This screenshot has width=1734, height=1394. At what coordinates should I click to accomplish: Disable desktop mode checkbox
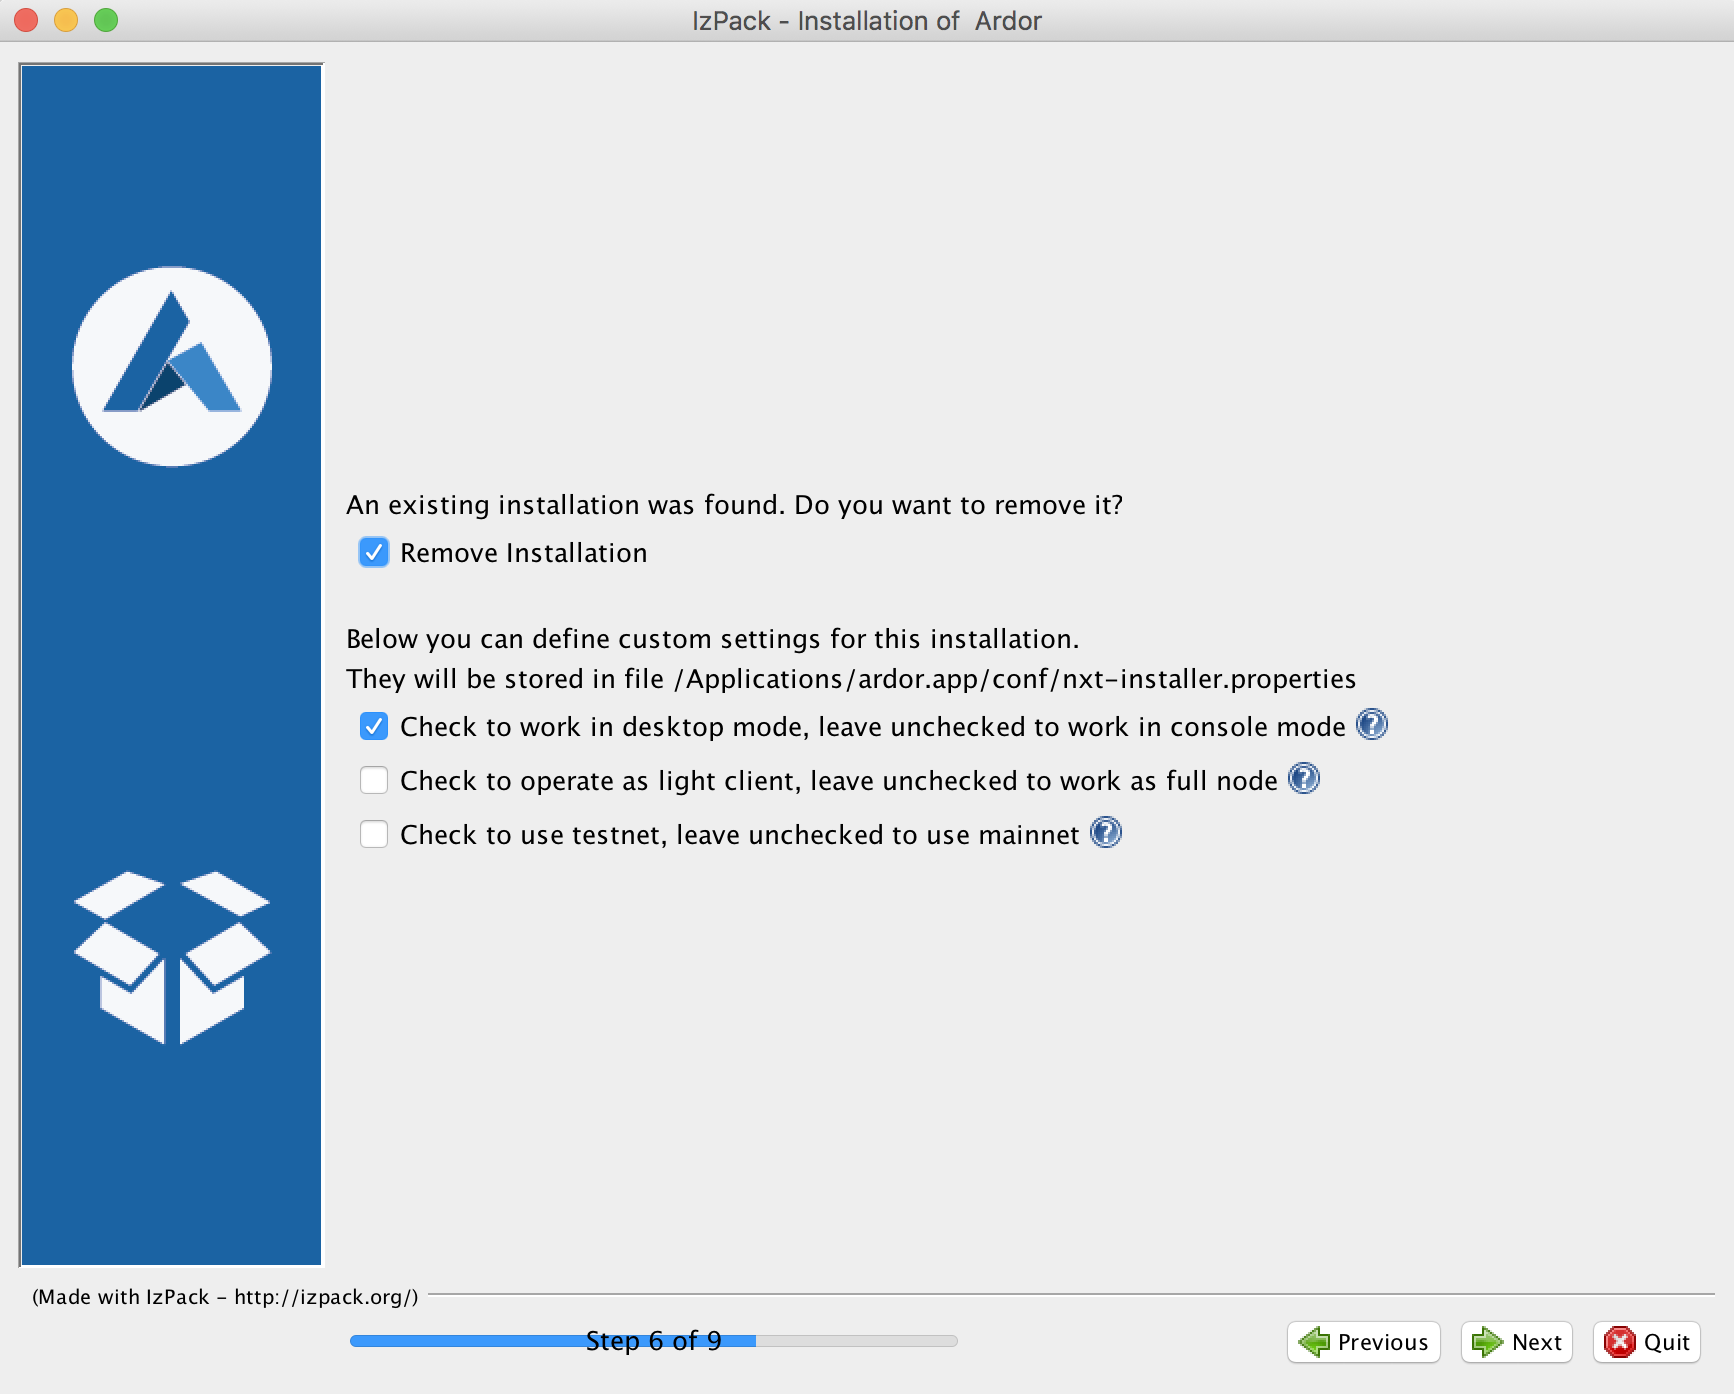374,727
